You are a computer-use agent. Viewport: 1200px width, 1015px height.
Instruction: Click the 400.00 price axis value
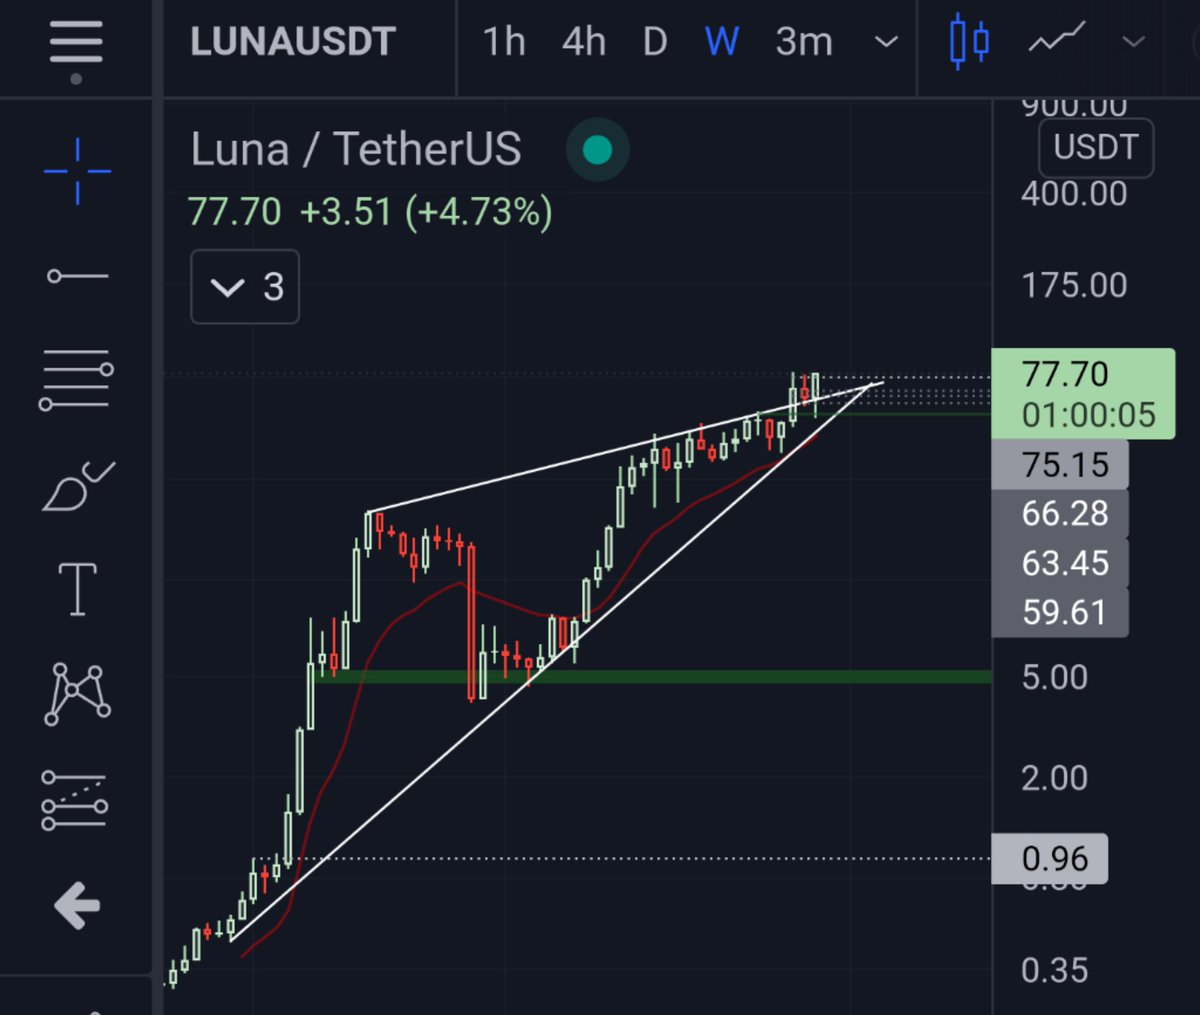coord(1074,193)
